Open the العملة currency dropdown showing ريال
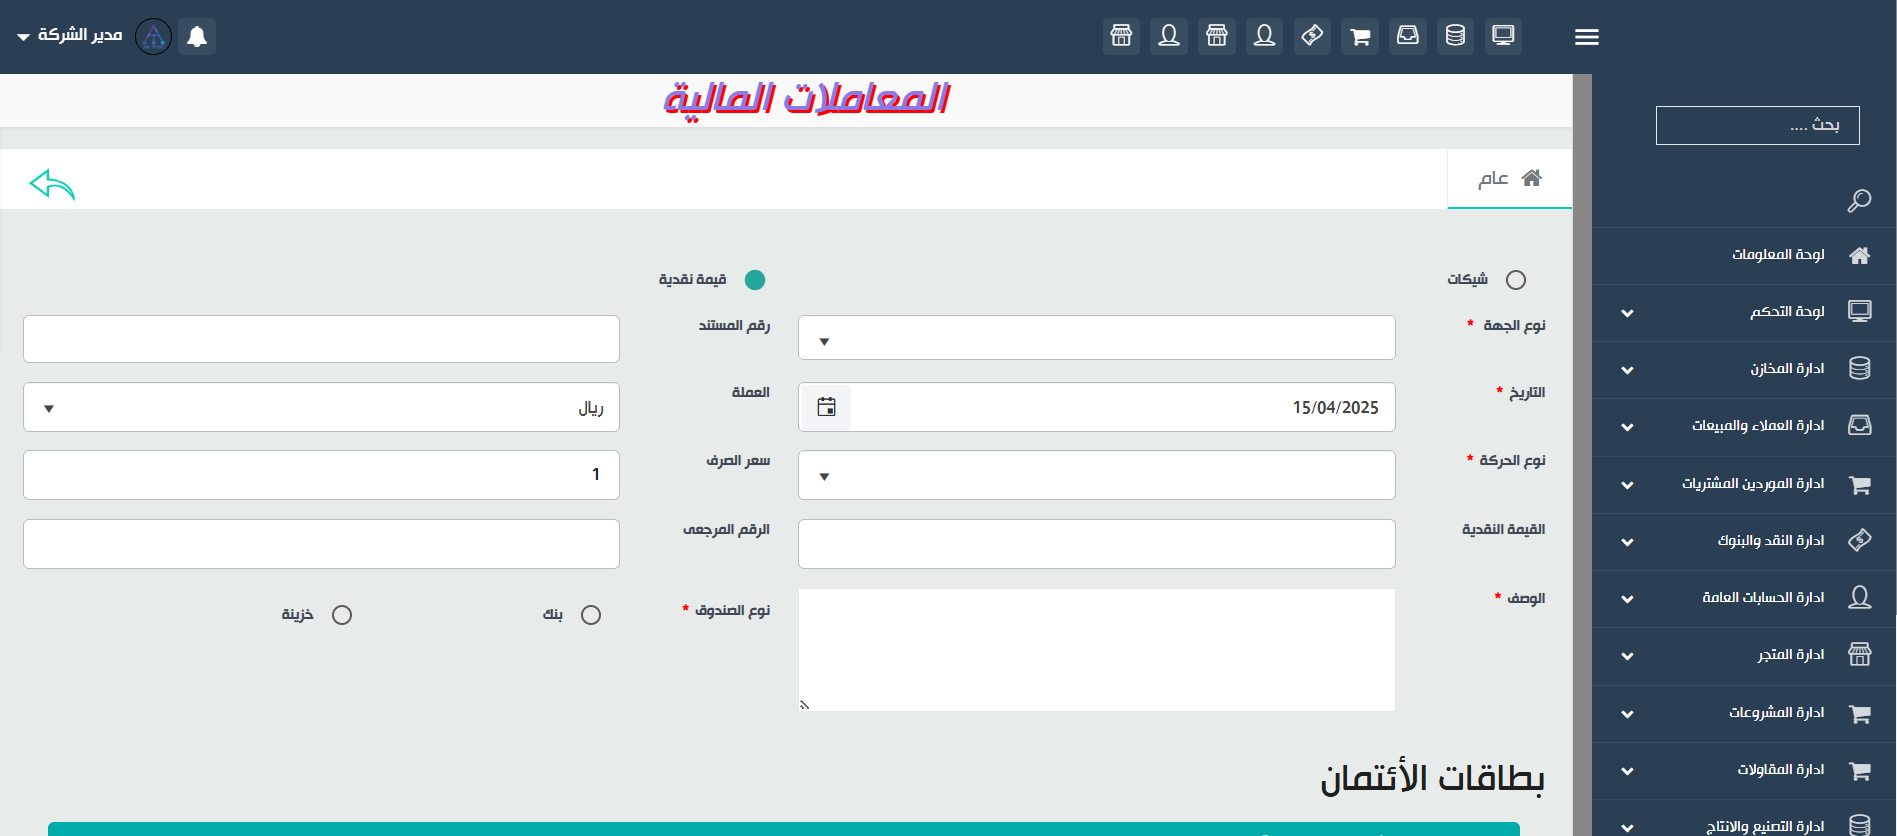The image size is (1897, 836). [x=321, y=407]
